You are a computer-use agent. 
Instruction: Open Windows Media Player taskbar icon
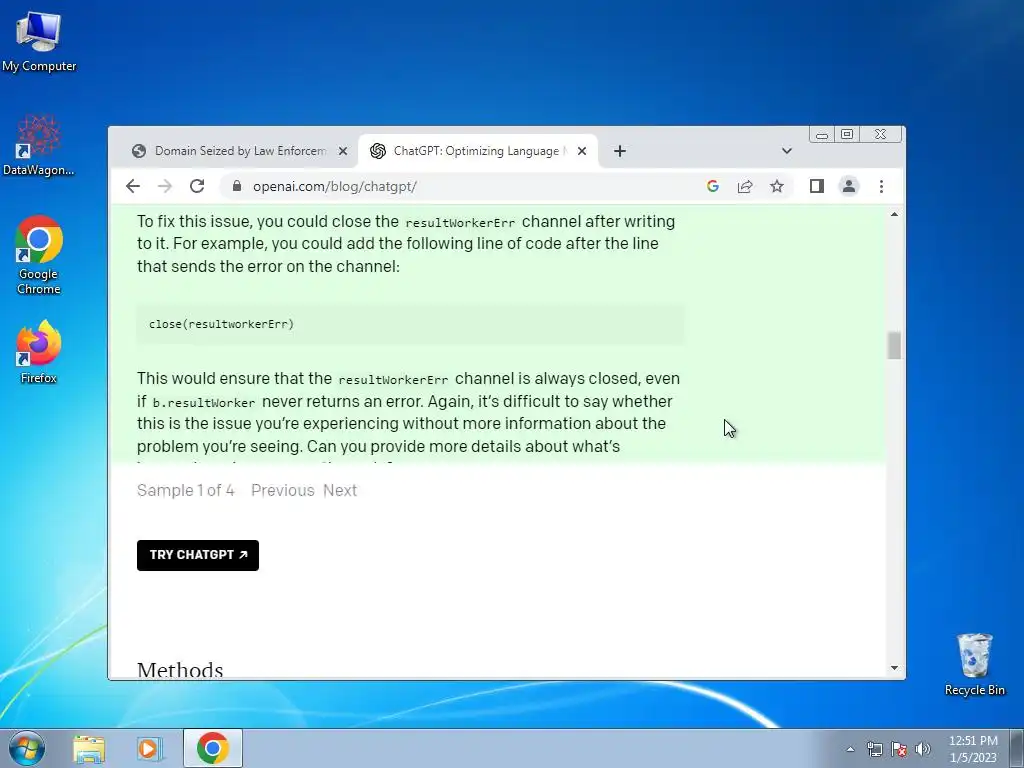(150, 748)
